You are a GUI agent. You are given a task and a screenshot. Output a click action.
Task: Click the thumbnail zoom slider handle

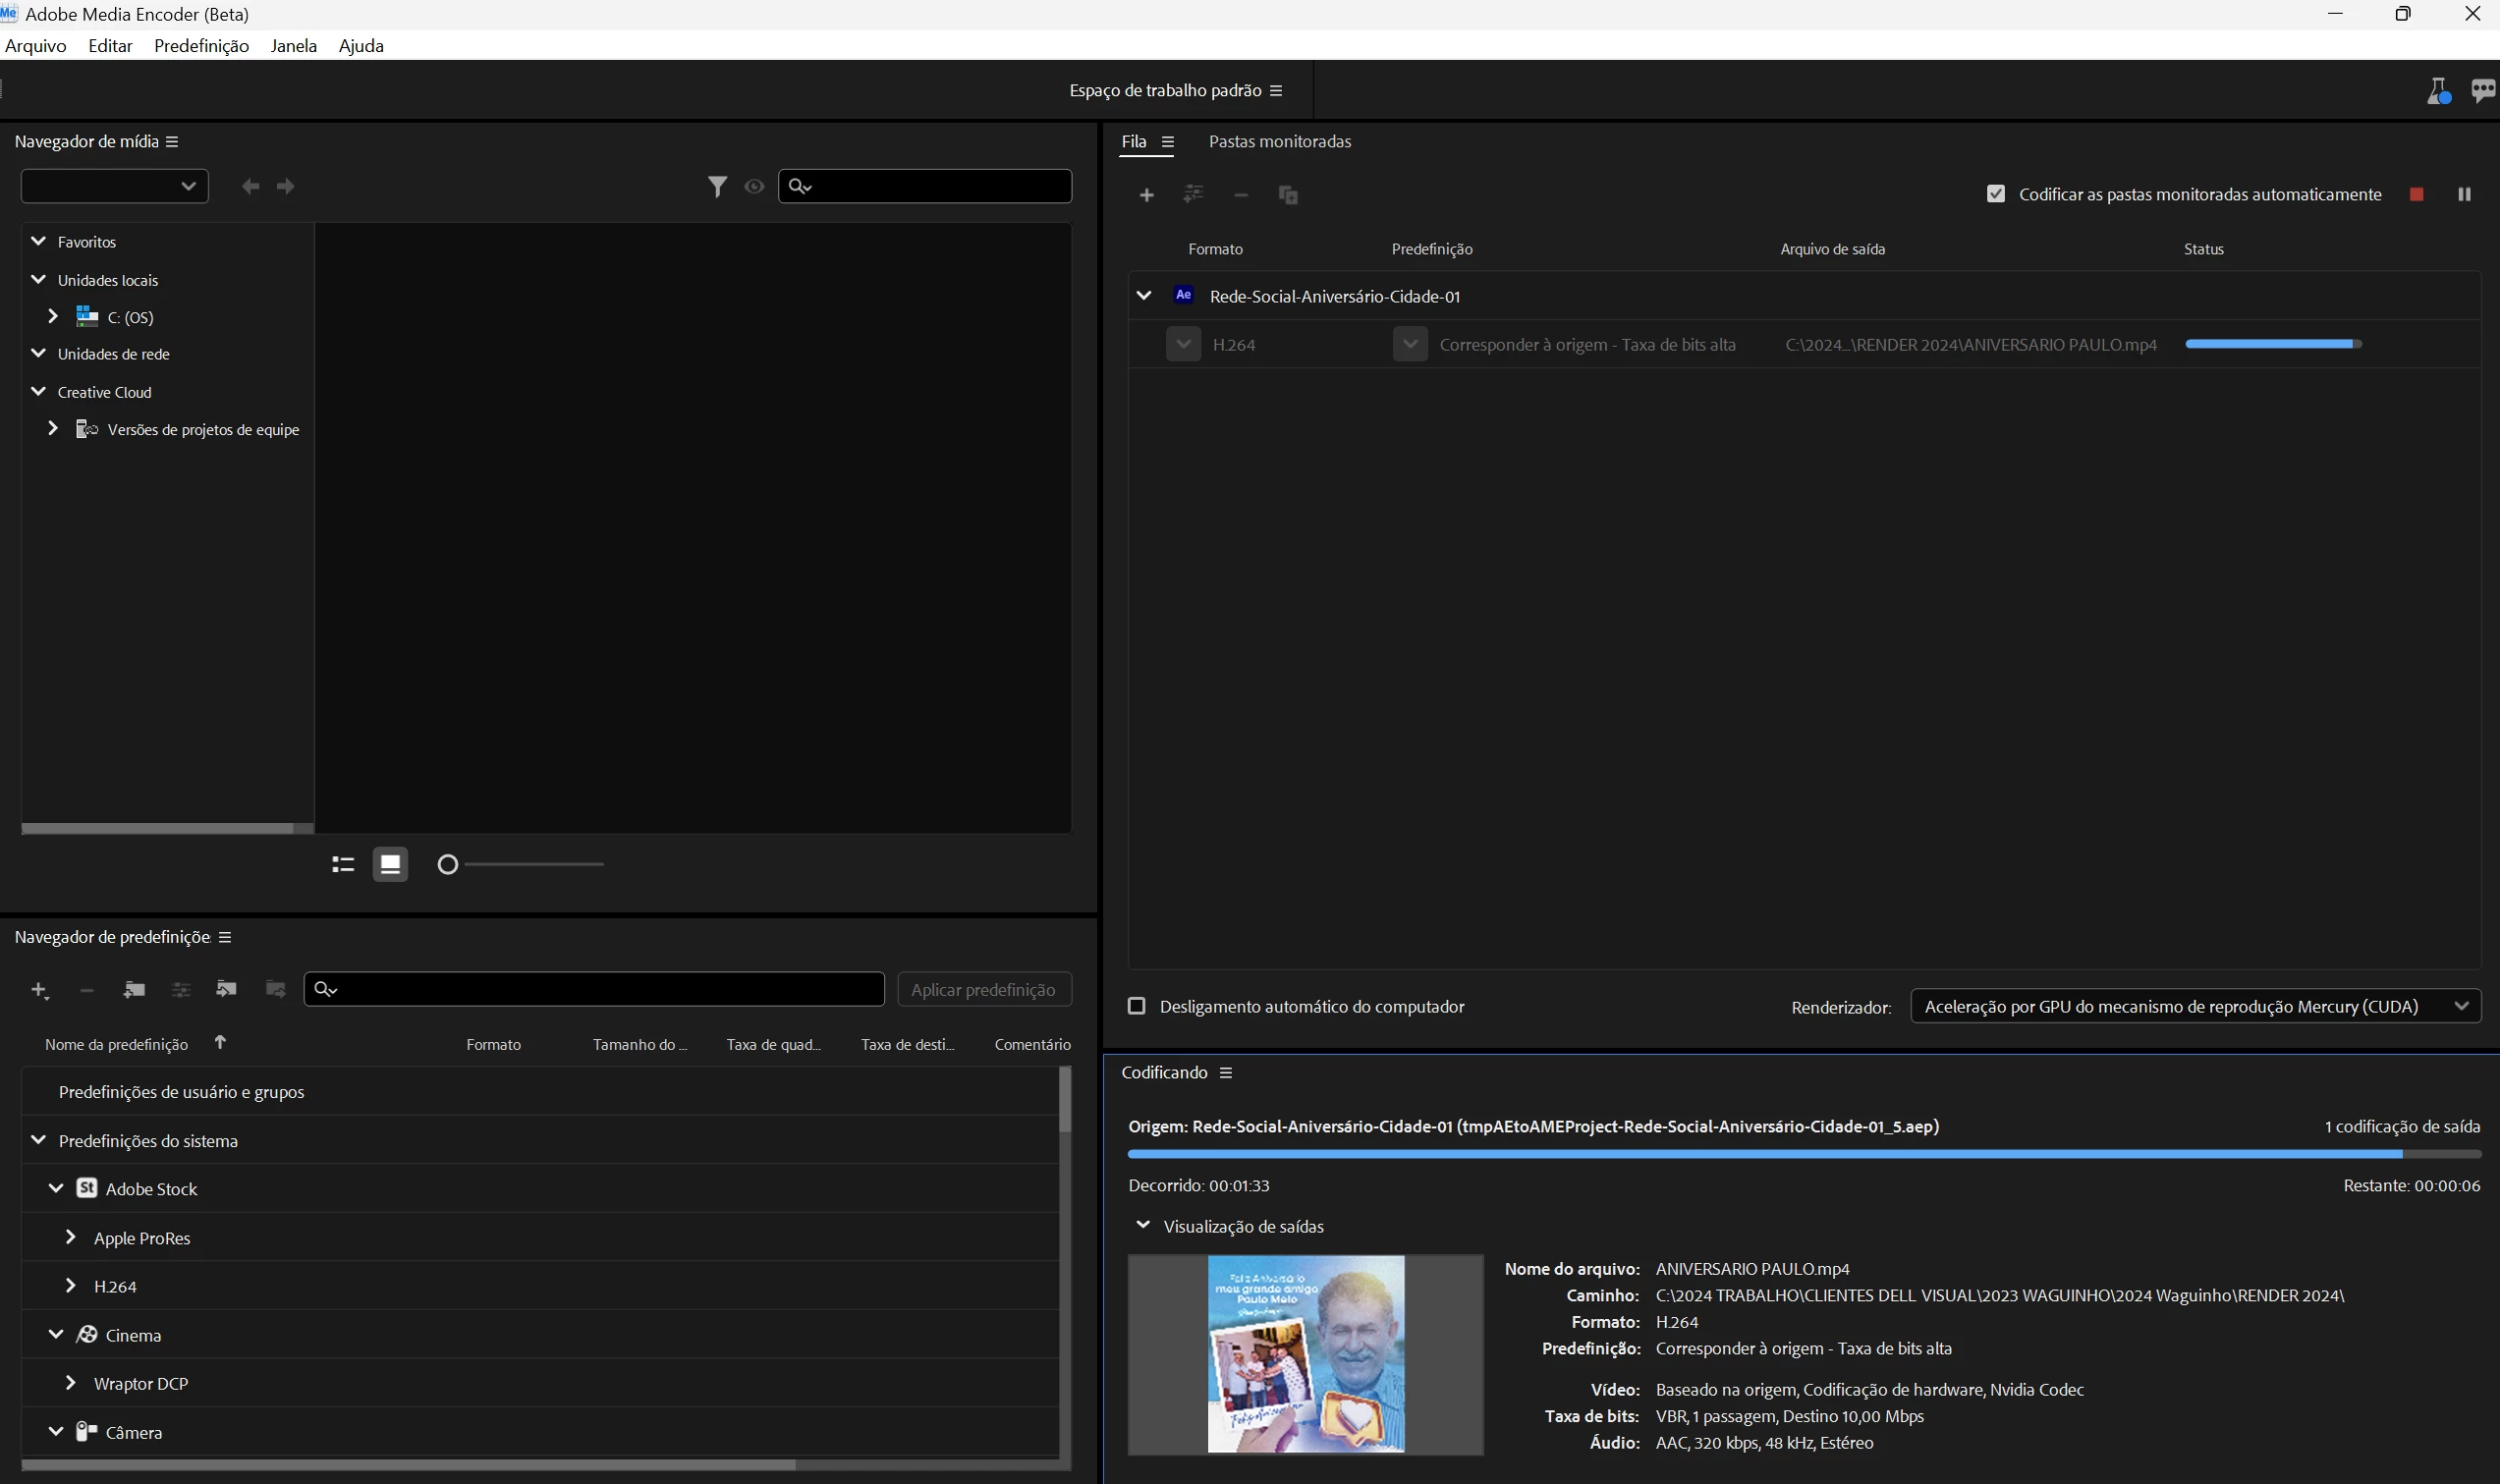click(x=448, y=864)
